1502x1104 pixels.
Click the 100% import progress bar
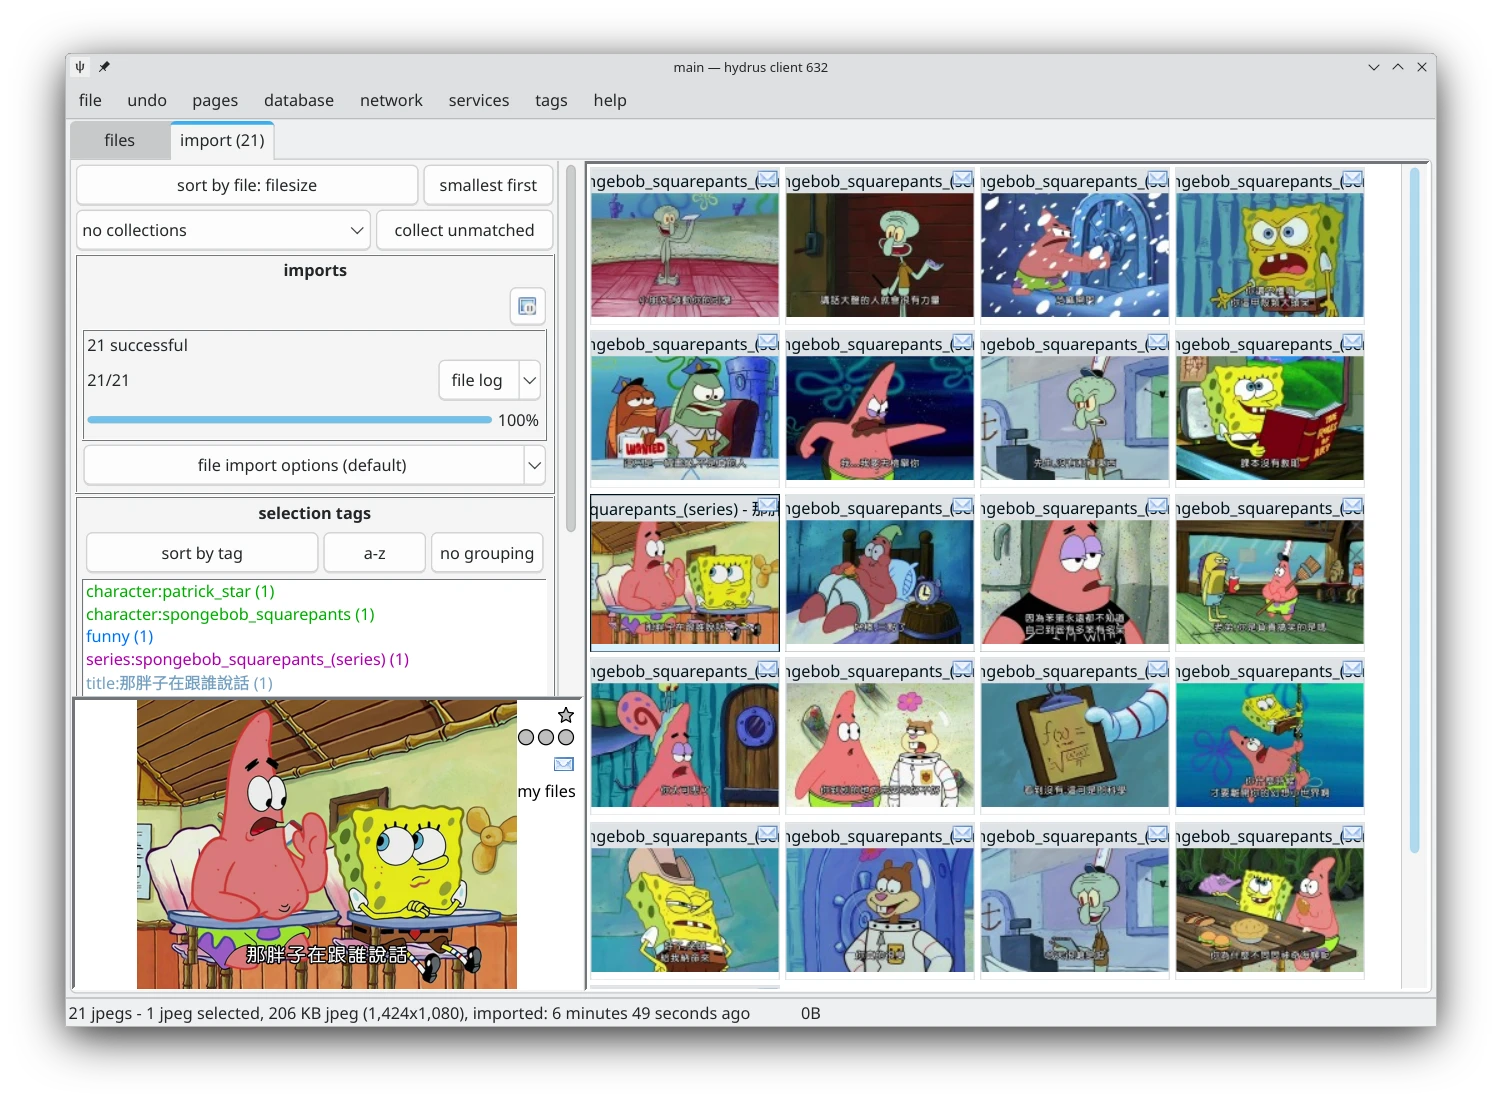[290, 420]
